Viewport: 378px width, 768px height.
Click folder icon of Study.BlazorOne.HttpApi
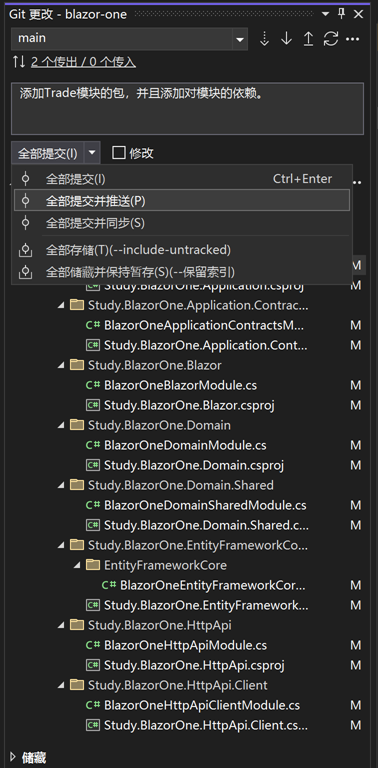click(x=77, y=625)
